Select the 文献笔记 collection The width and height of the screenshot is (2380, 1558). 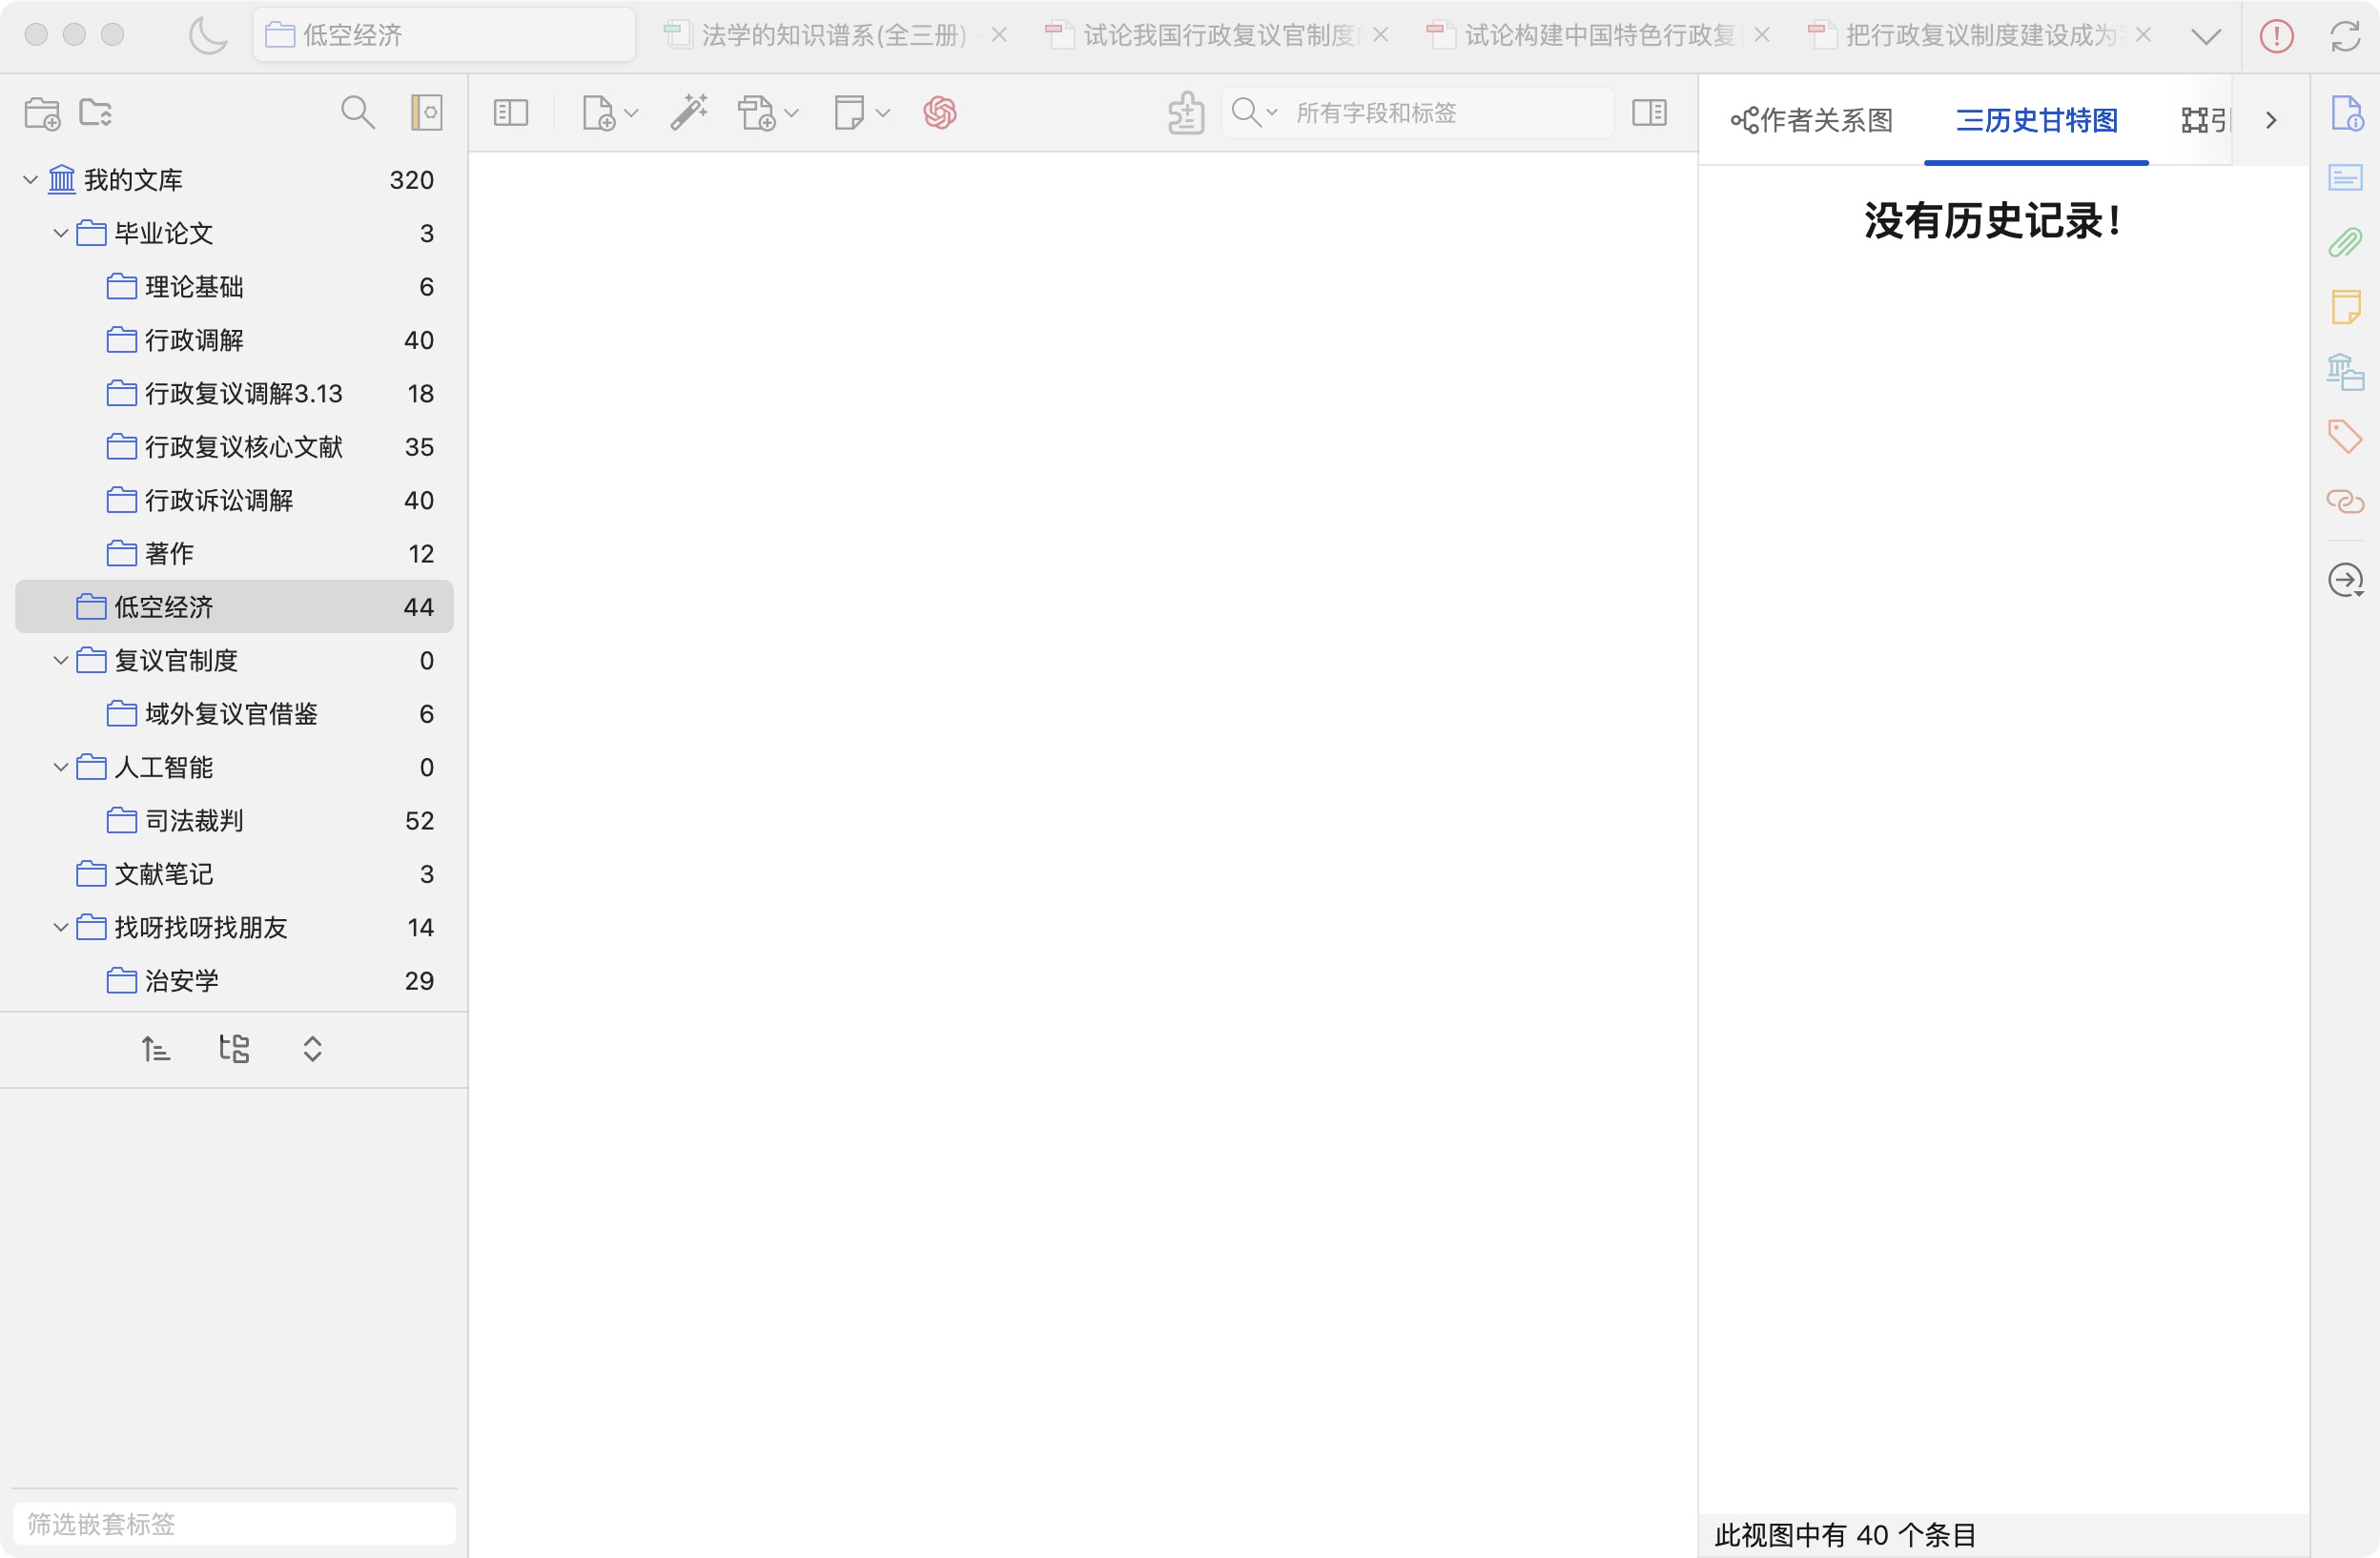point(234,874)
